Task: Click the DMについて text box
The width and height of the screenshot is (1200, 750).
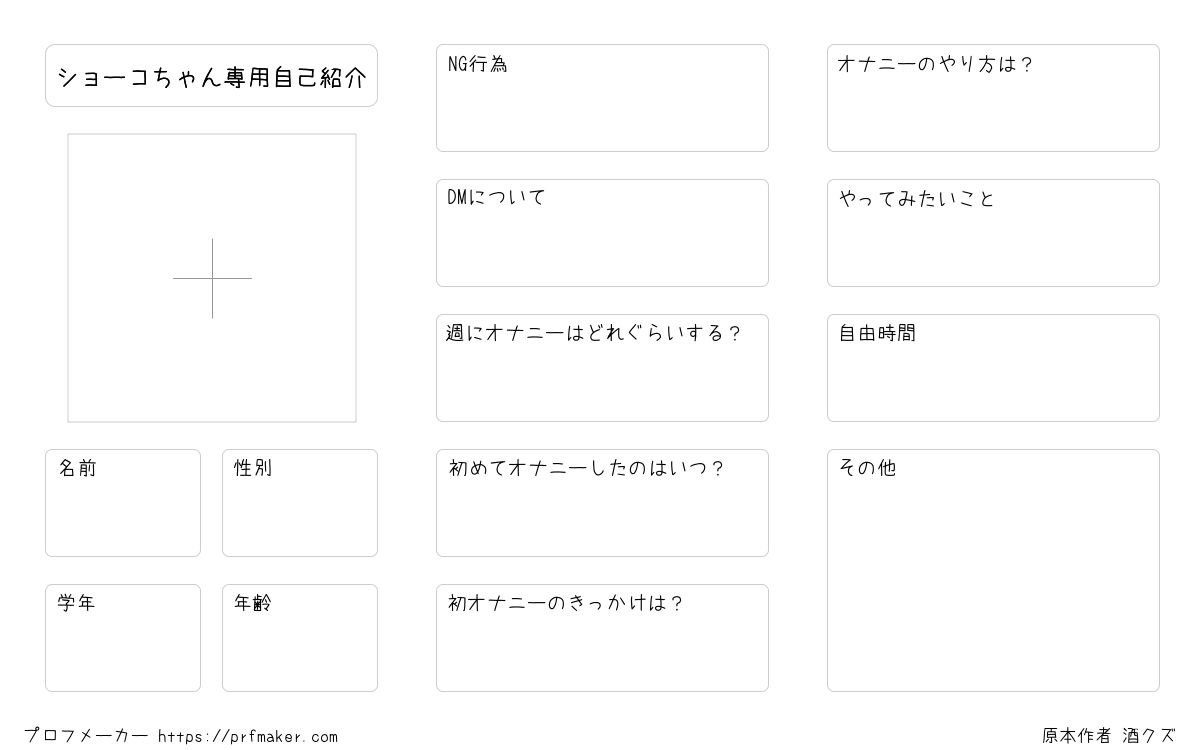Action: tap(602, 233)
